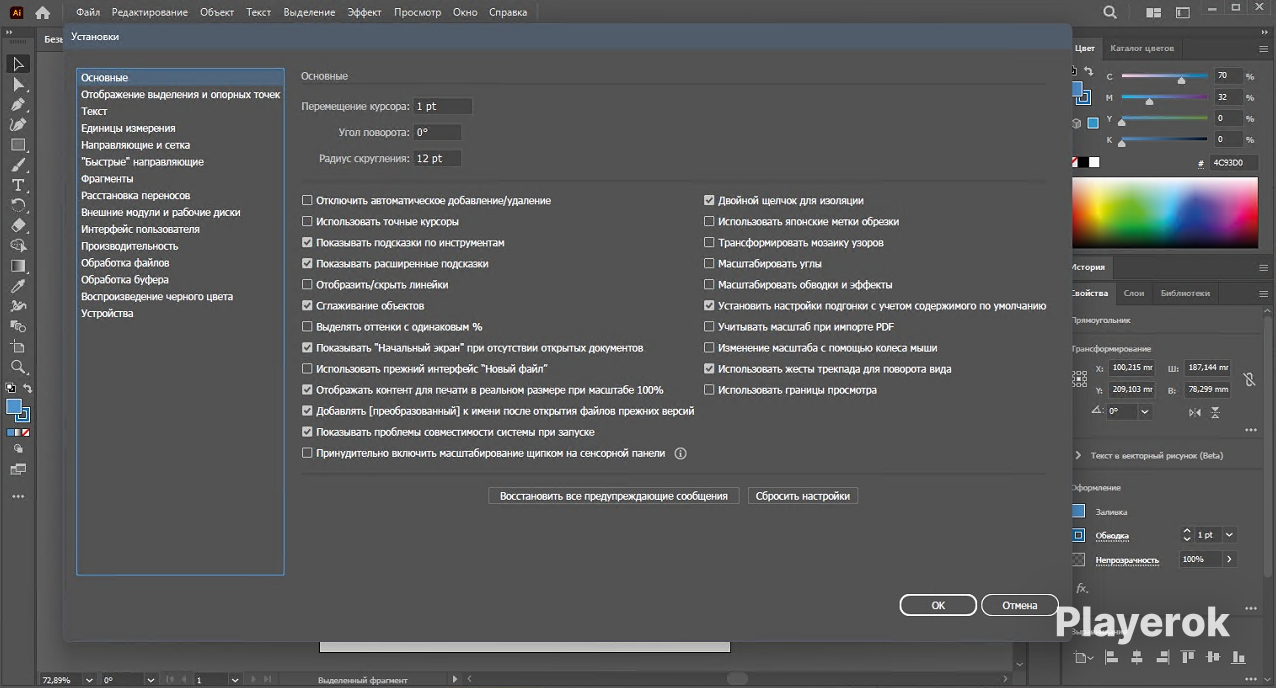Viewport: 1276px width, 688px height.
Task: Go to the Home screen icon
Action: coord(42,13)
